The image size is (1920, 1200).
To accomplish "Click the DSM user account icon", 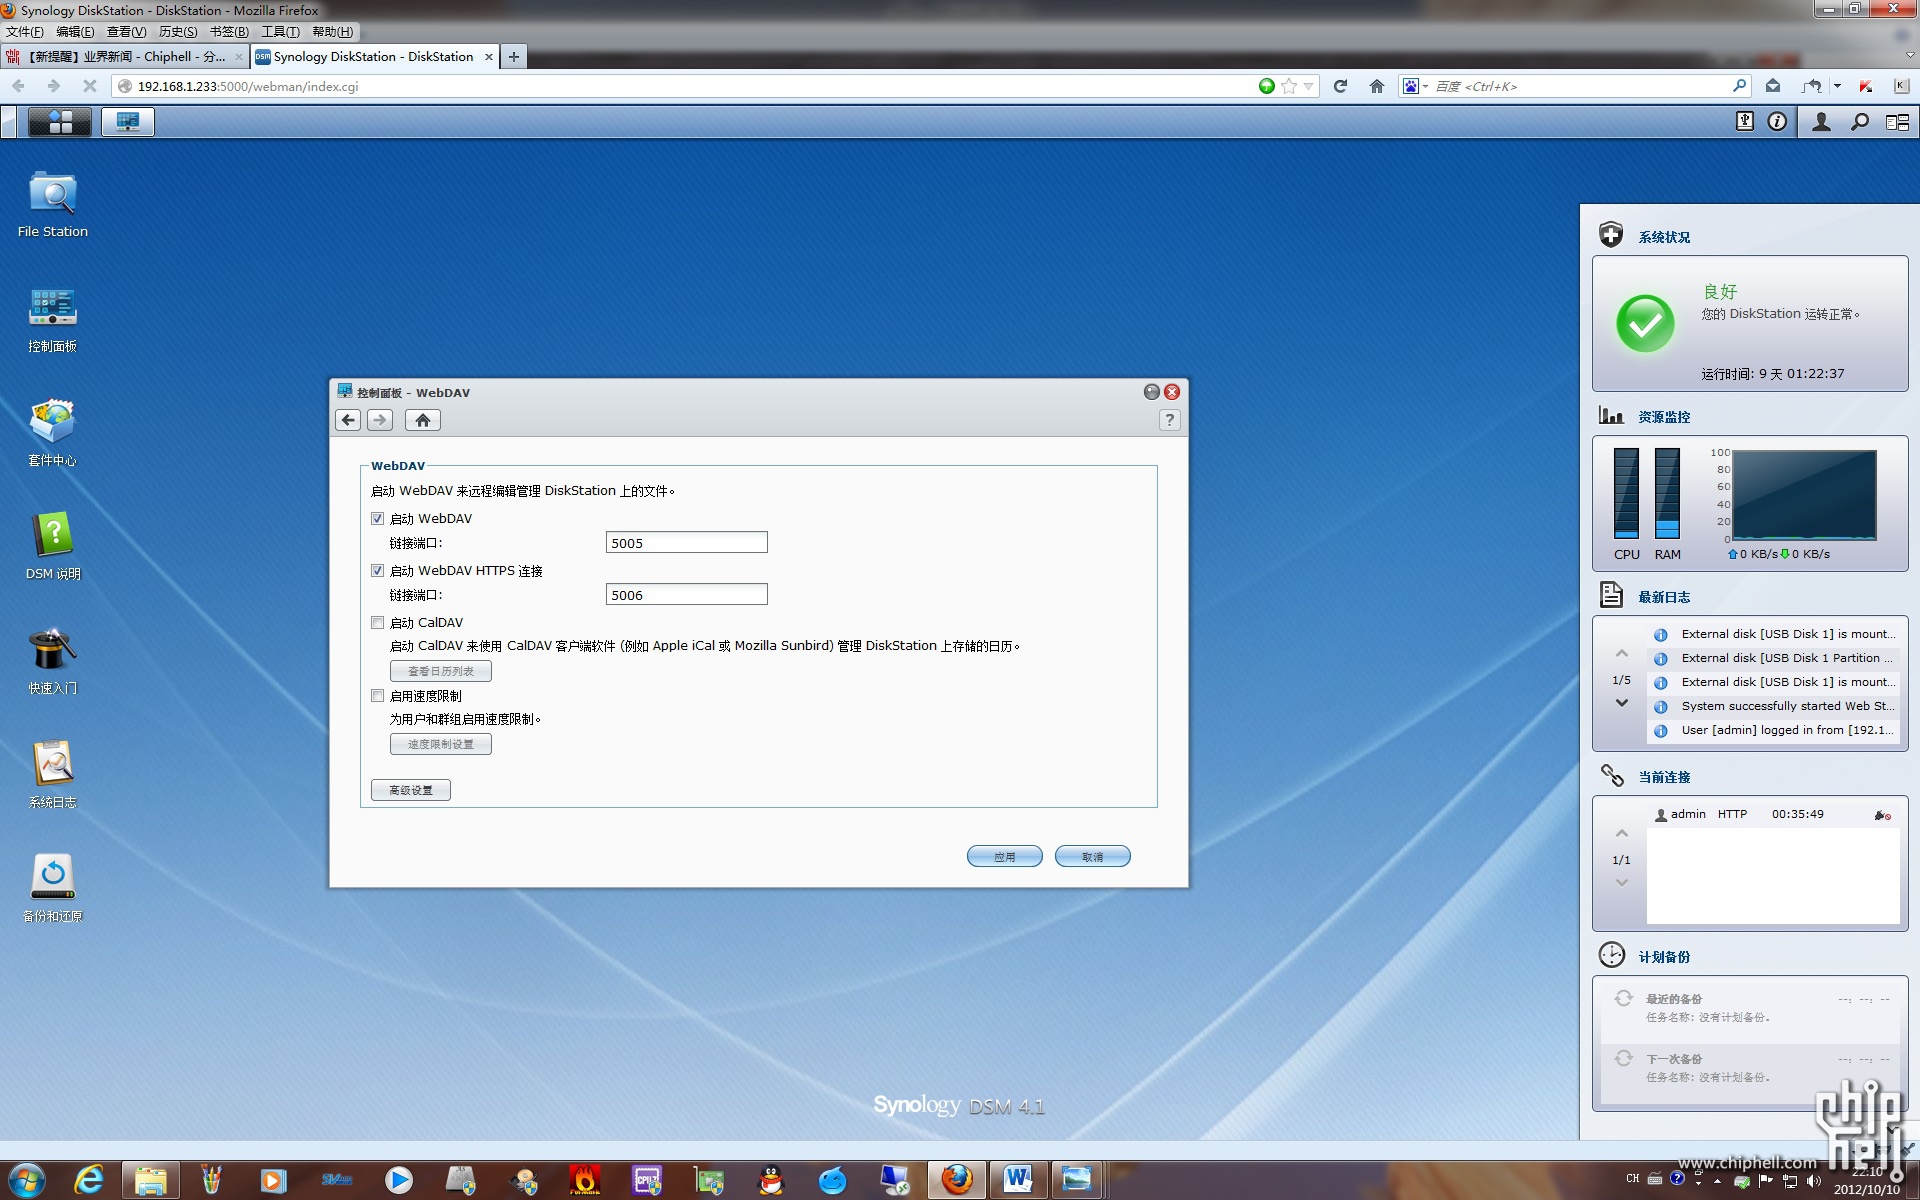I will (x=1821, y=122).
